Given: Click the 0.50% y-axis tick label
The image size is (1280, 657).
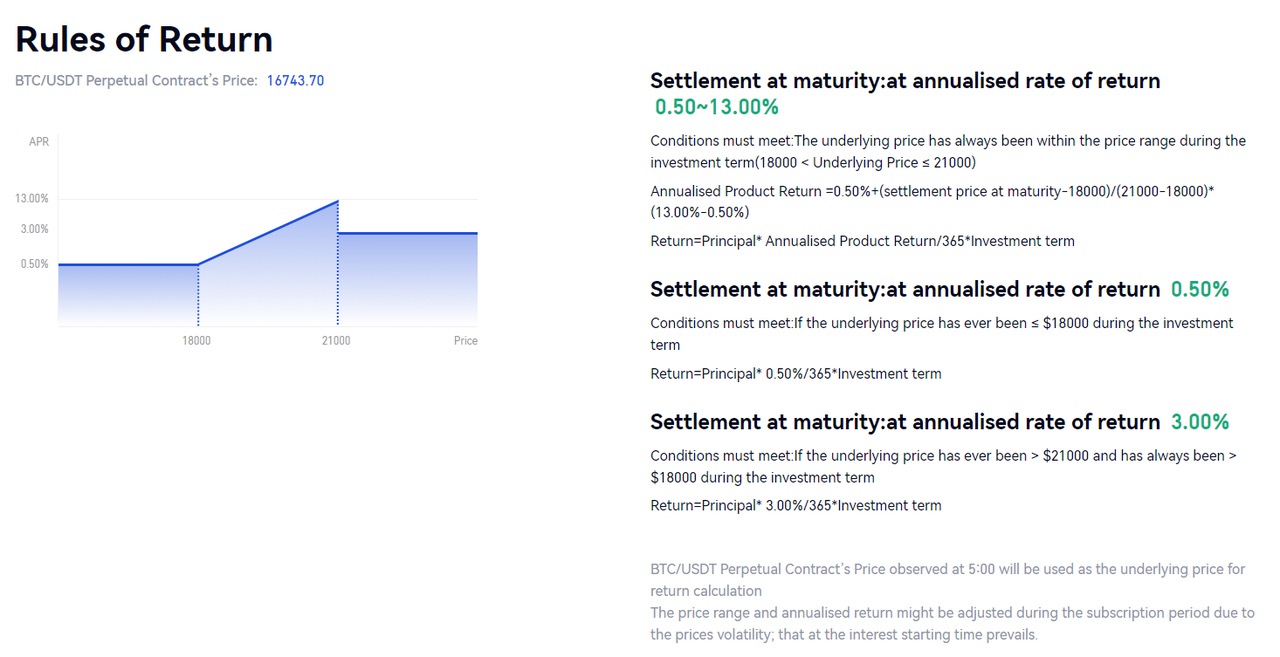Looking at the screenshot, I should [x=35, y=264].
